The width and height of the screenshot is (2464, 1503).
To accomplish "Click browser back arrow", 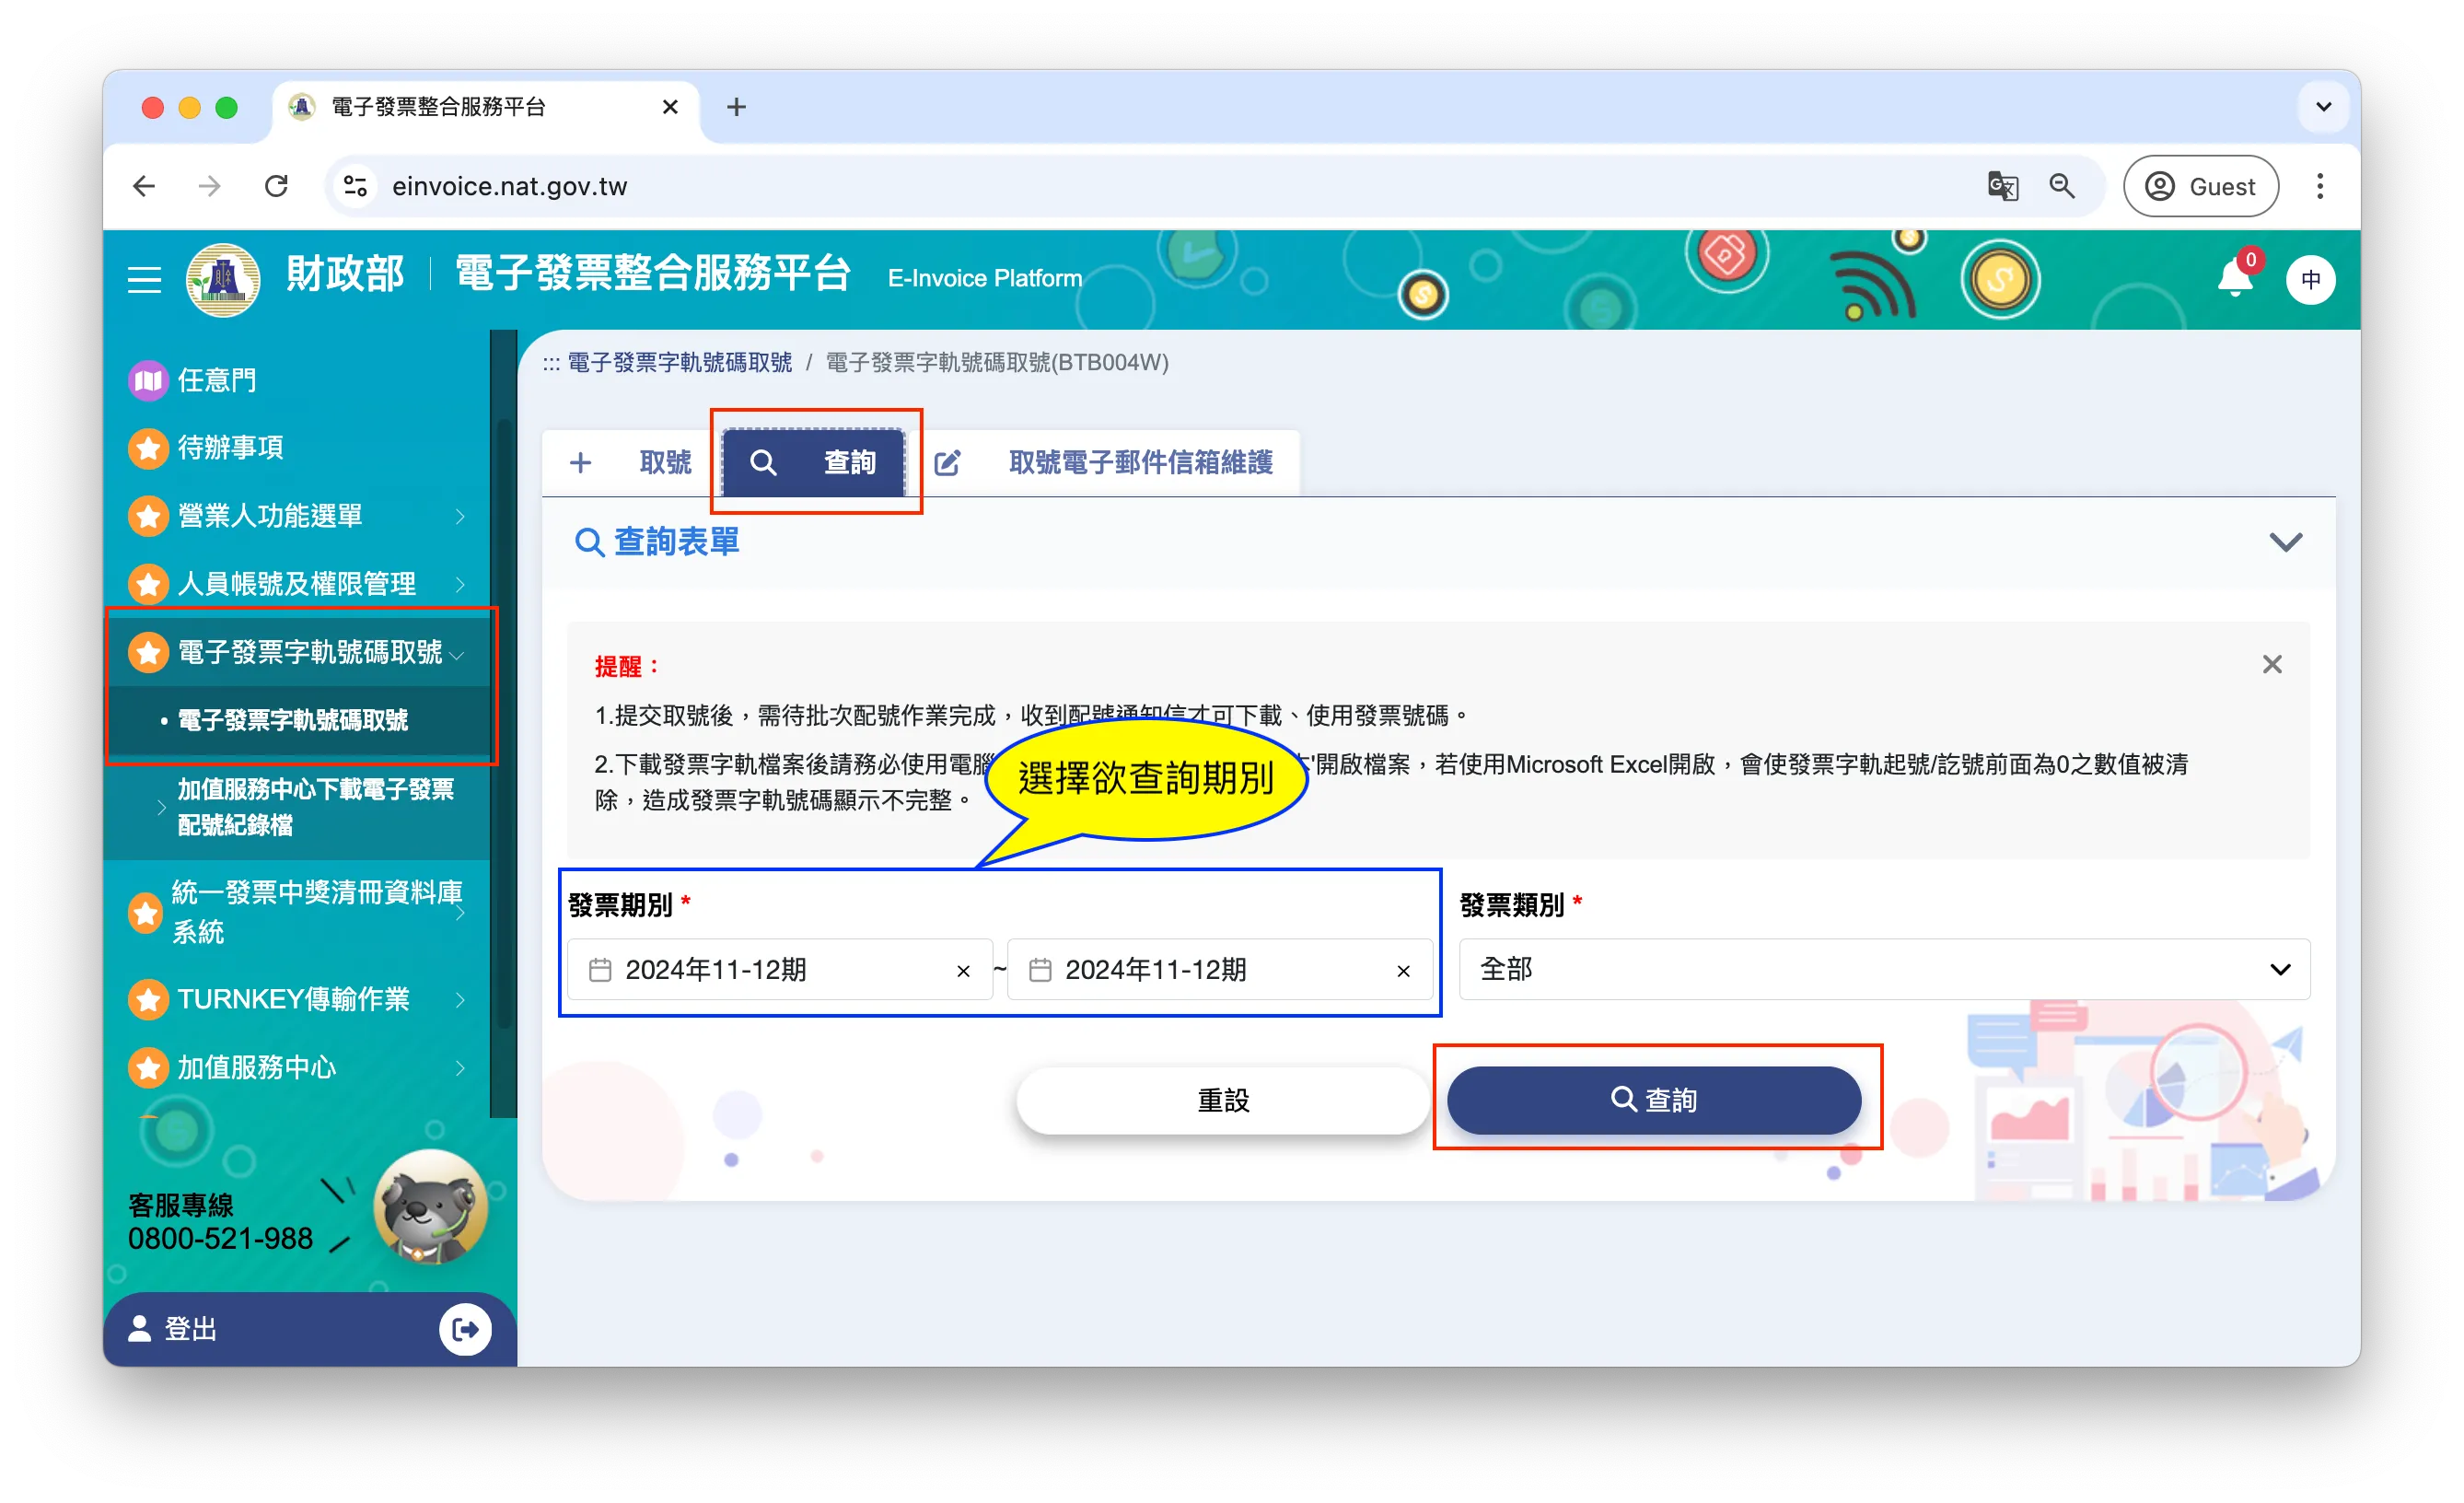I will (x=144, y=186).
